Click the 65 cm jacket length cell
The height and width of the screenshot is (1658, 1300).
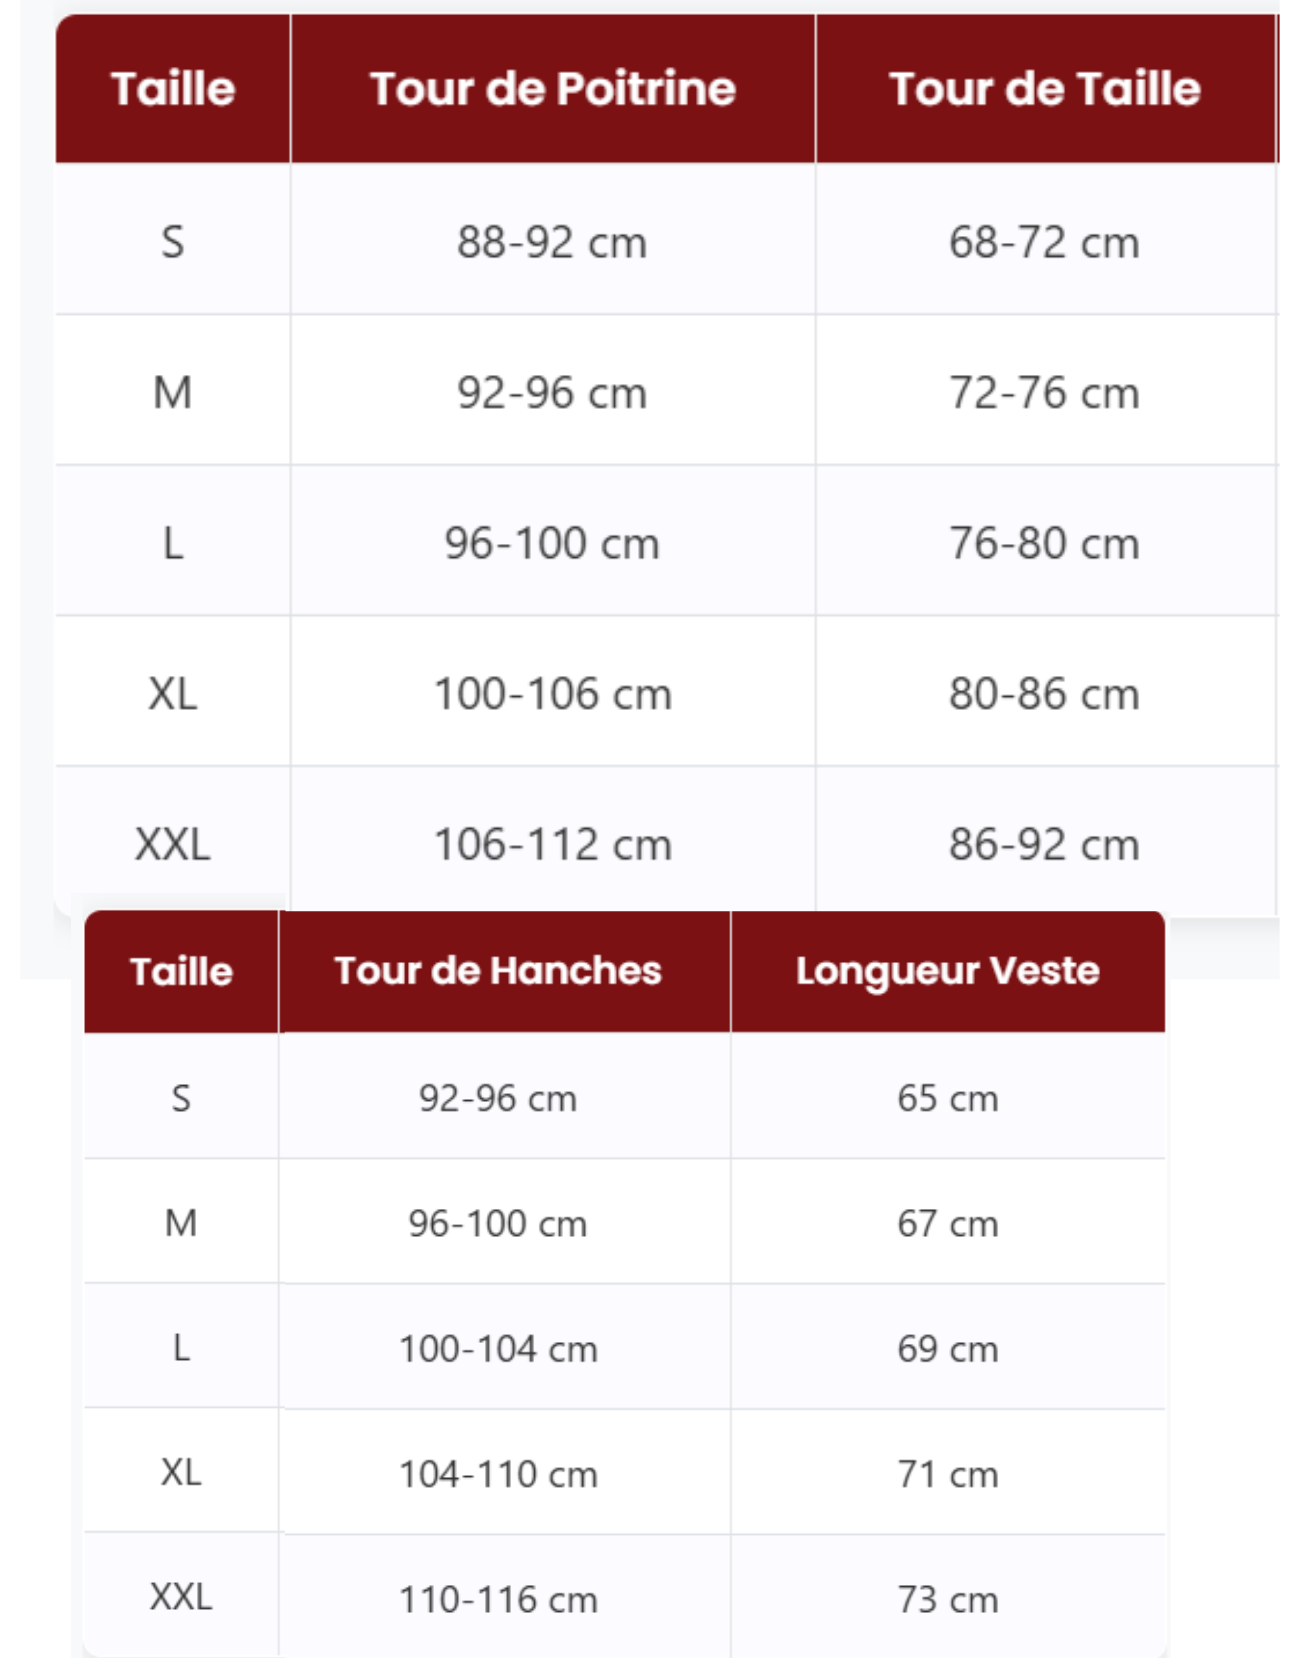point(947,1098)
